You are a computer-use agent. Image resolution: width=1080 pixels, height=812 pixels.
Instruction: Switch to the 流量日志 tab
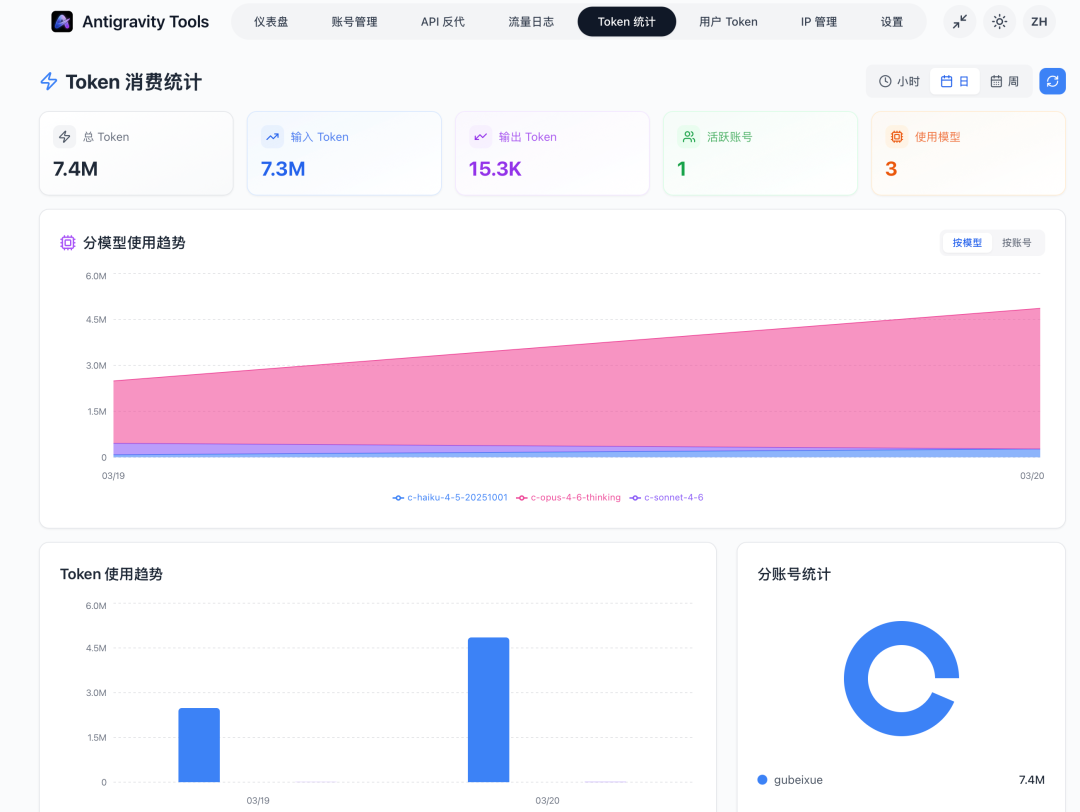pos(531,21)
